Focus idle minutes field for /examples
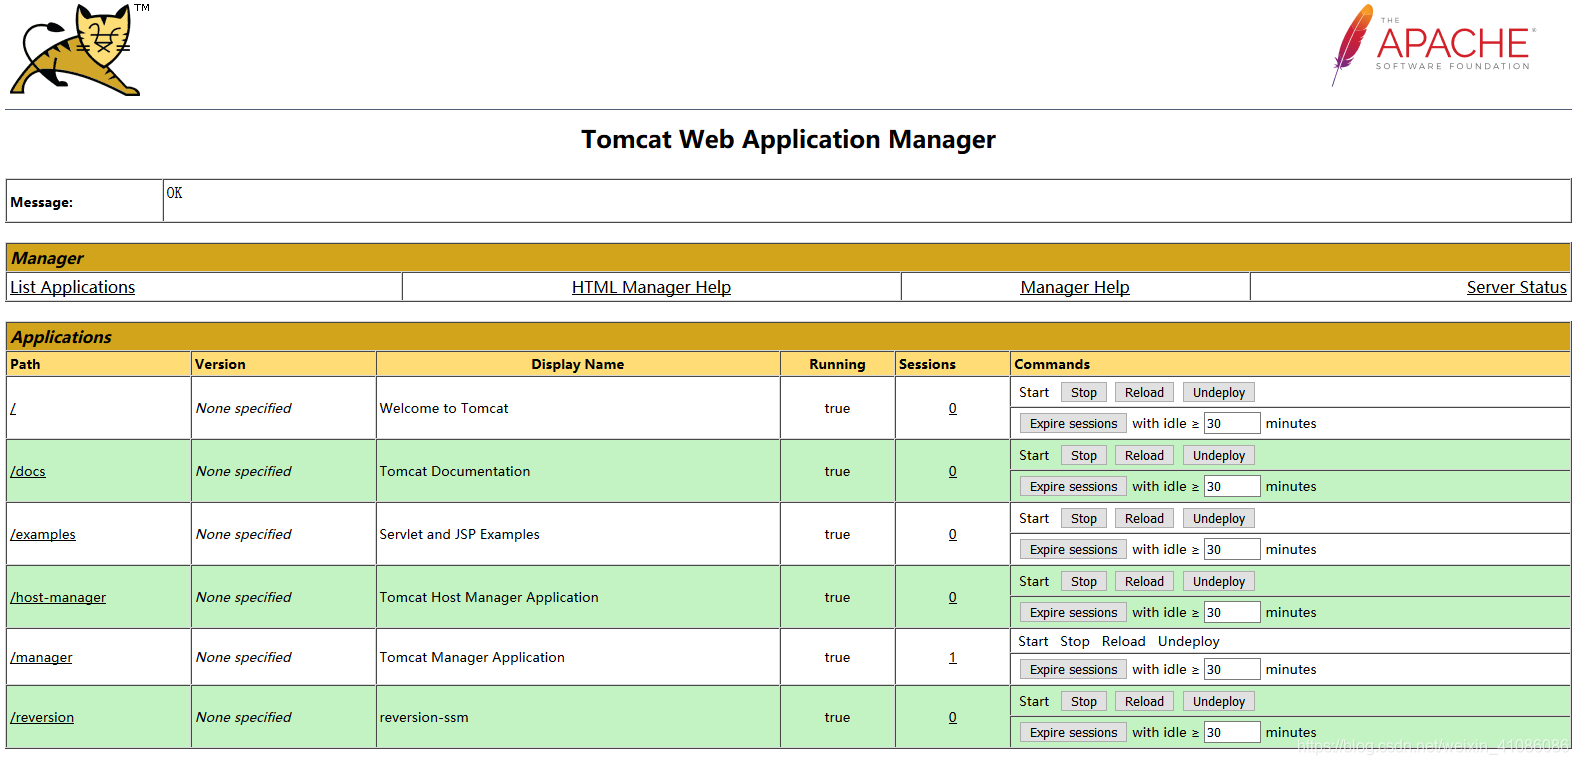 coord(1232,550)
